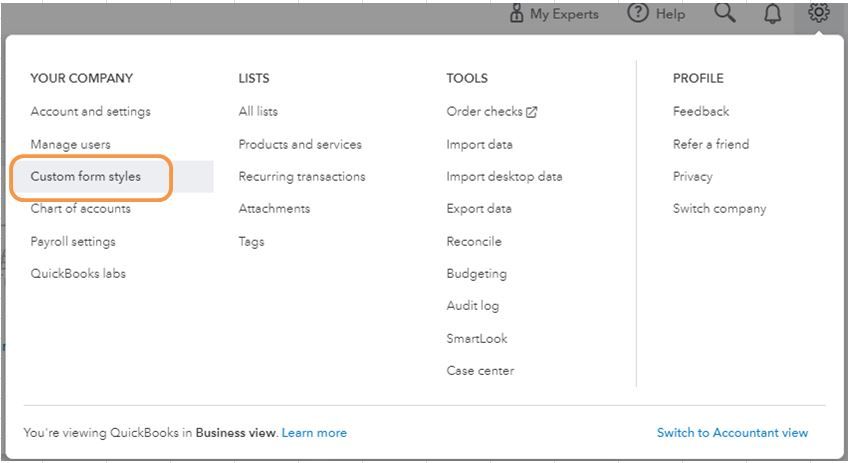The width and height of the screenshot is (848, 463).
Task: Open Account and settings
Action: [x=90, y=112]
